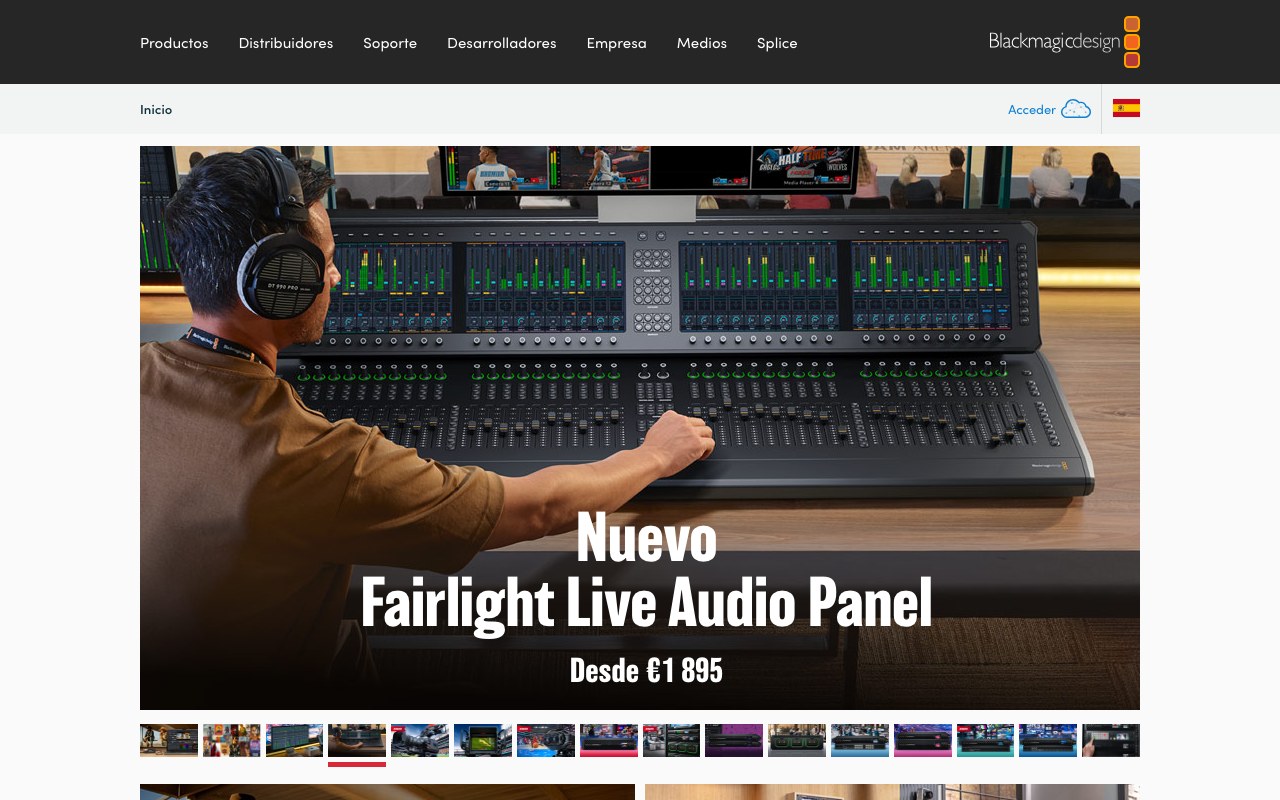Open the Medios menu item
The width and height of the screenshot is (1280, 800).
pos(702,43)
